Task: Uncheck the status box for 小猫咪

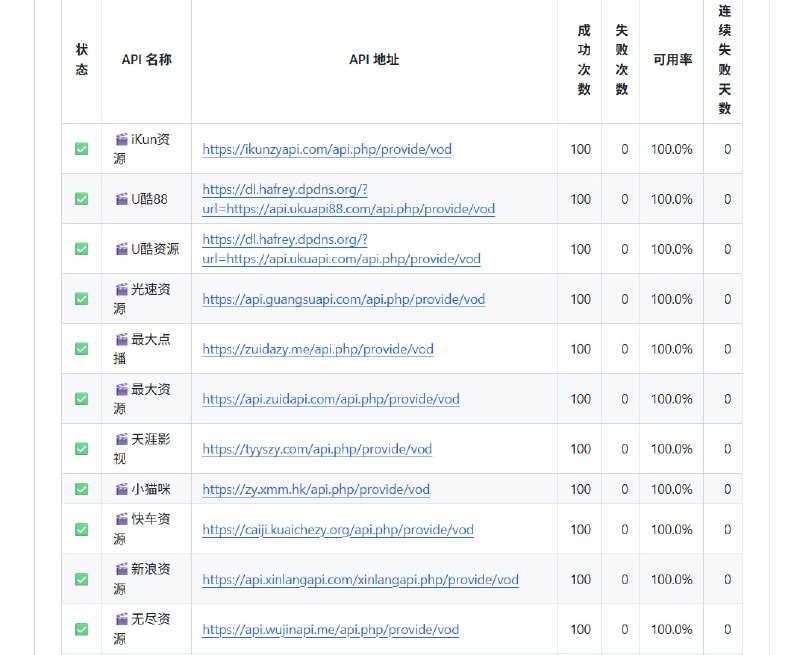Action: (x=81, y=490)
